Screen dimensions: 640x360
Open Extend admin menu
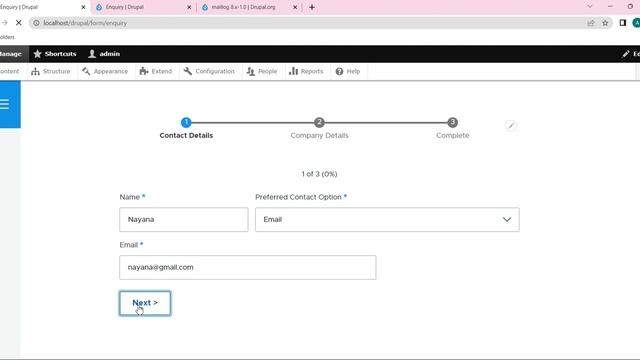(156, 71)
